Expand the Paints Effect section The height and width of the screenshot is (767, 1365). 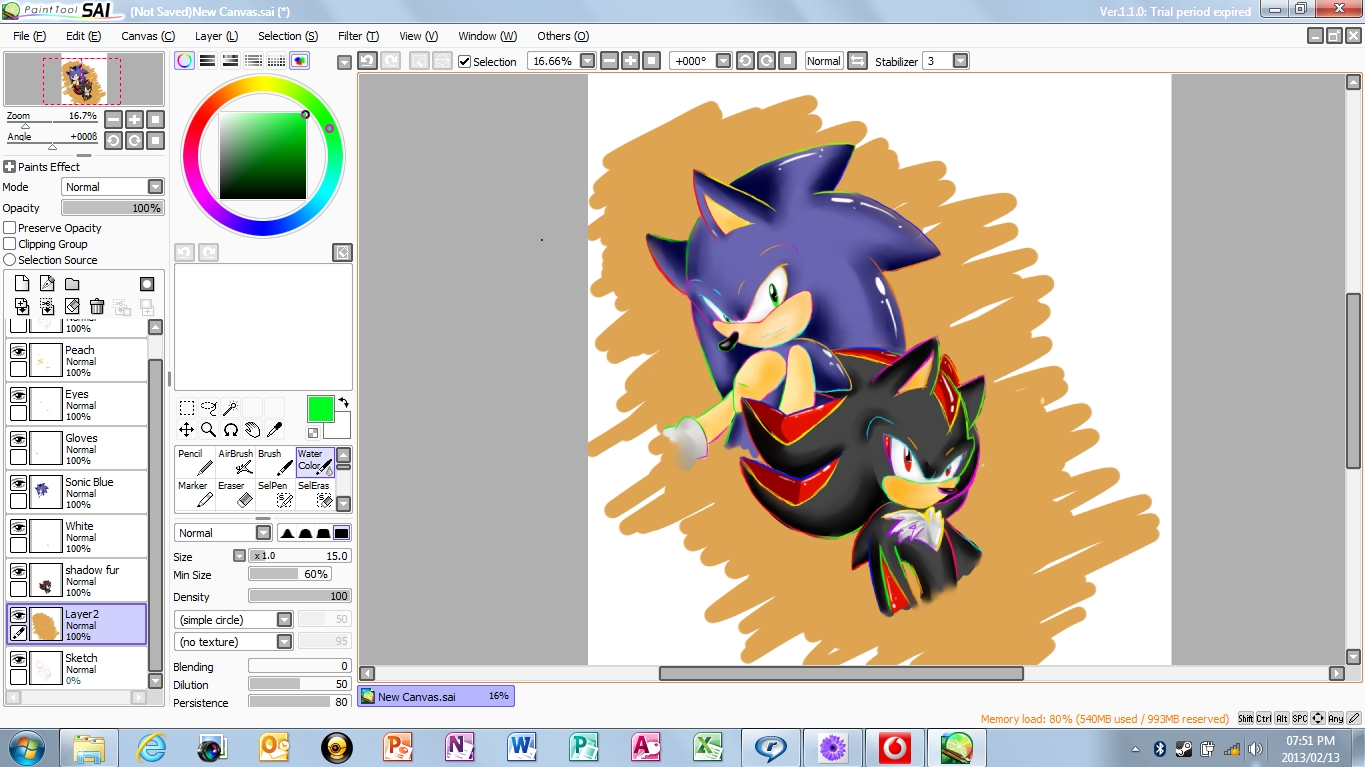tap(10, 167)
